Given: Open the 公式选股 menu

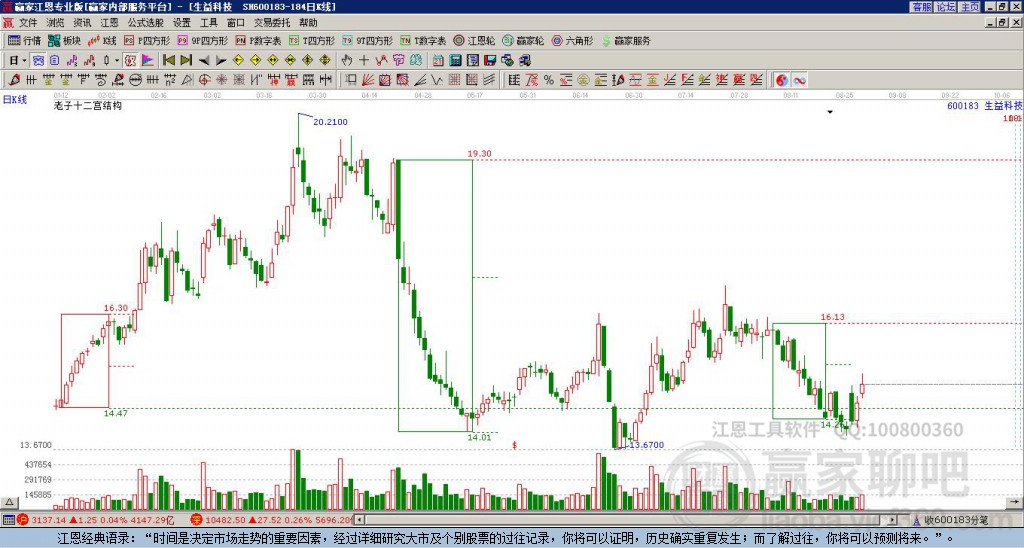Looking at the screenshot, I should 146,23.
